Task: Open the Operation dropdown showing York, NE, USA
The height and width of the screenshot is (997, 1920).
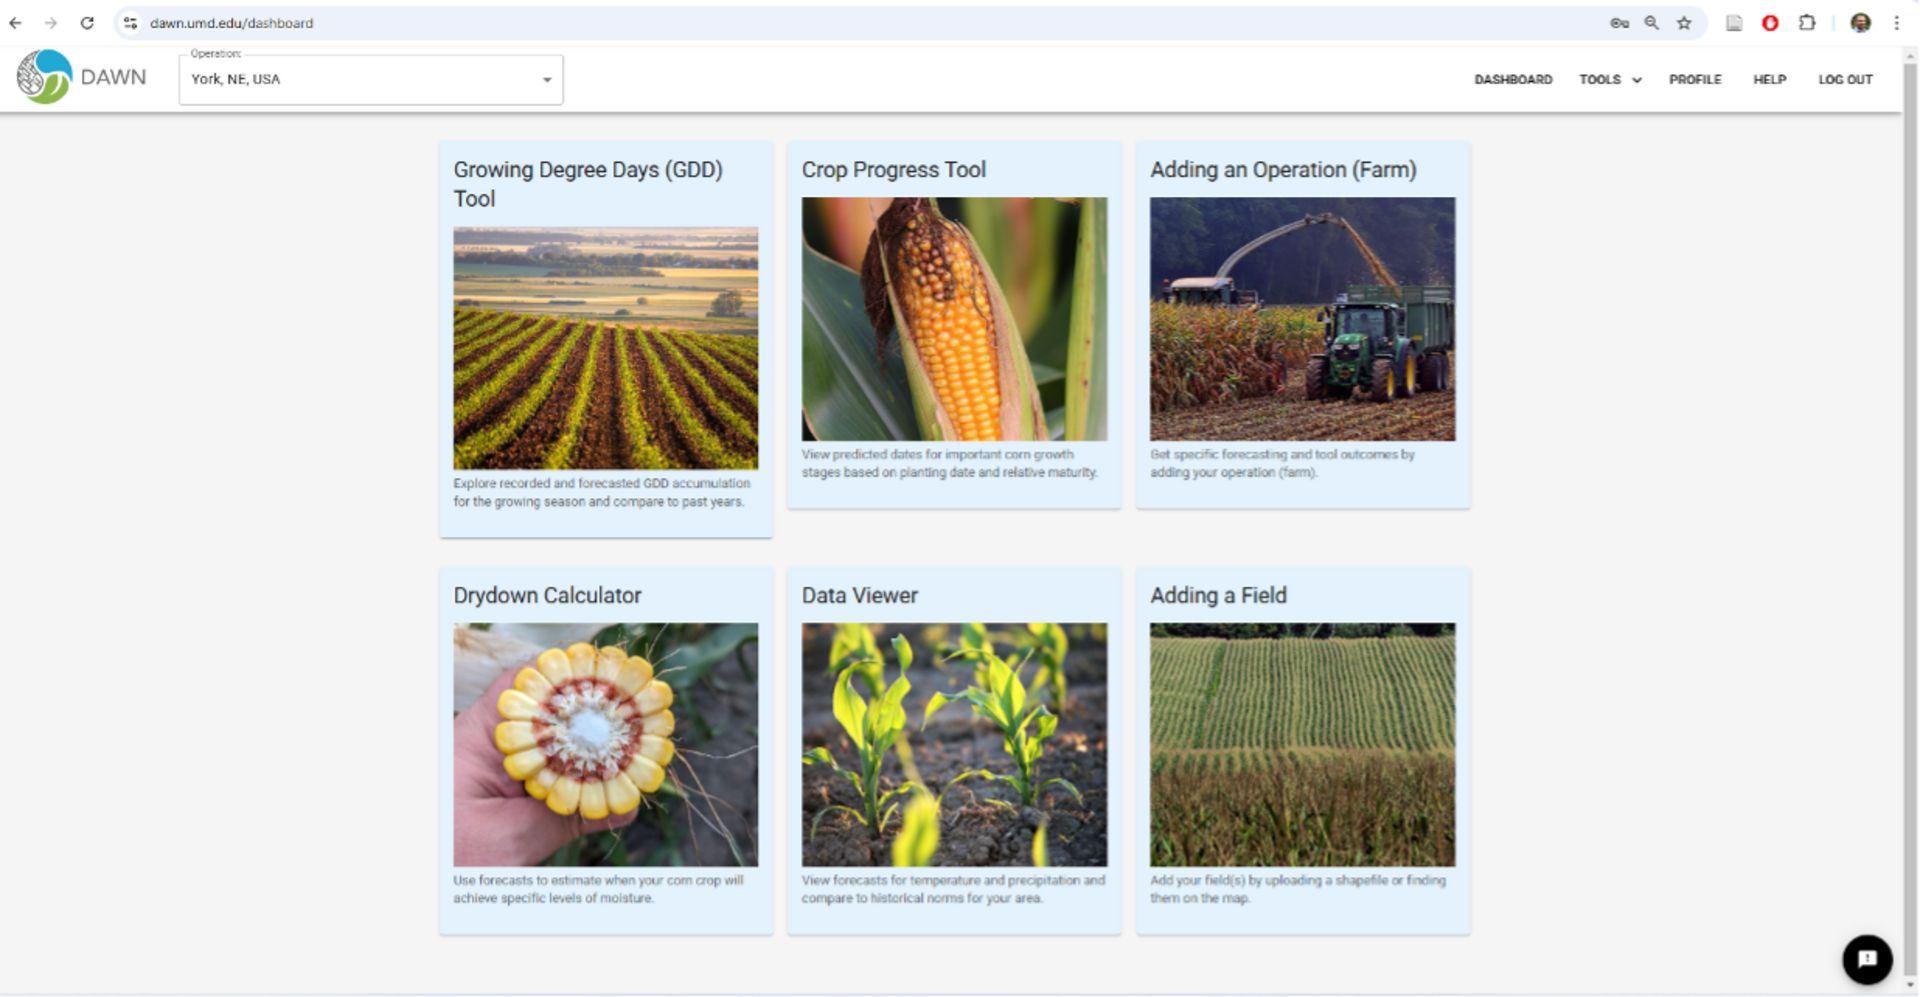Action: [x=370, y=79]
